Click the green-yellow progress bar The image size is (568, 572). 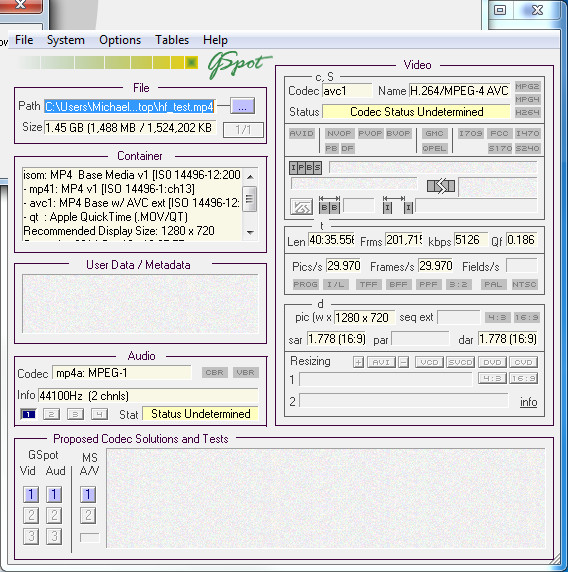107,62
